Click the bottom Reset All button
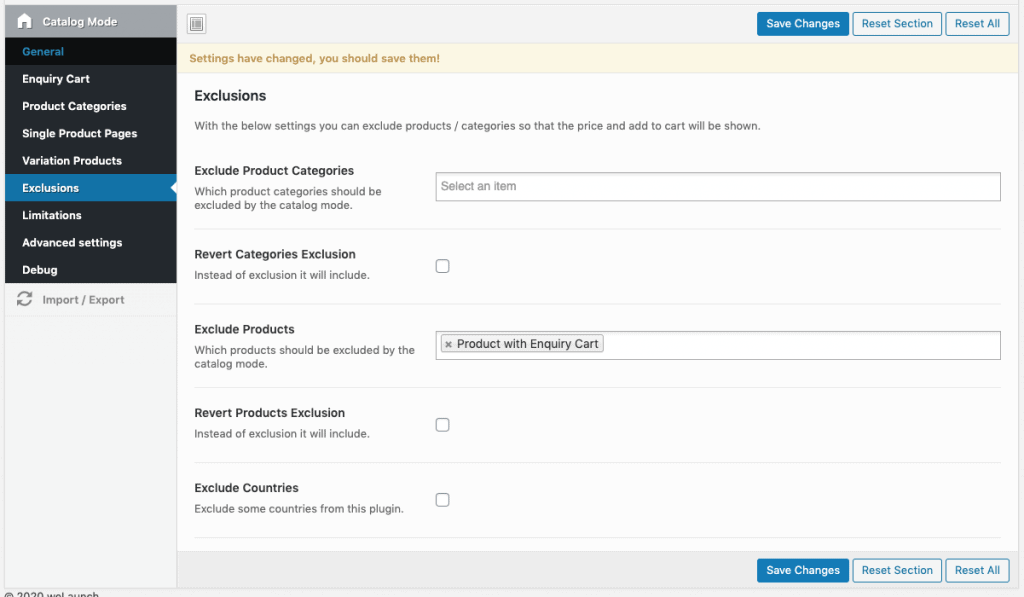 click(x=977, y=570)
